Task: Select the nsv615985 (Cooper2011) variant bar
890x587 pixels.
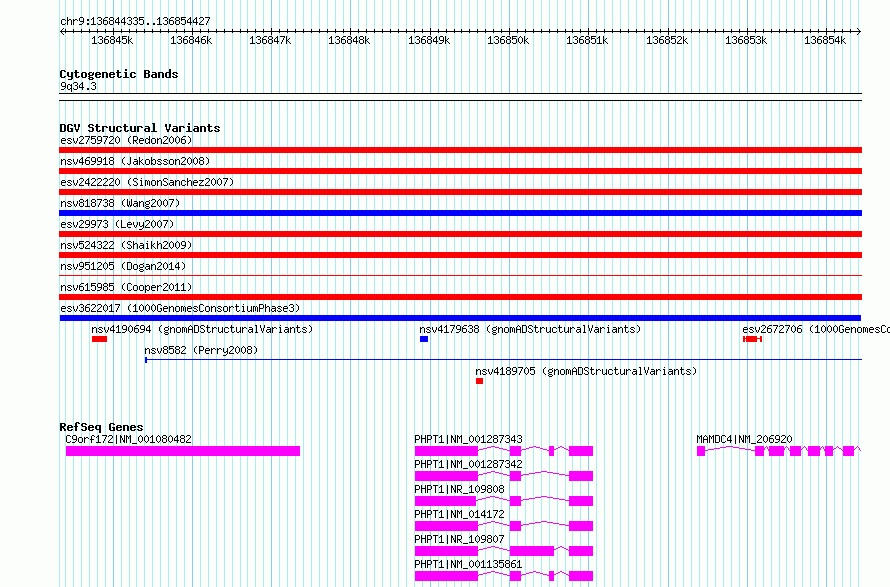Action: [460, 297]
